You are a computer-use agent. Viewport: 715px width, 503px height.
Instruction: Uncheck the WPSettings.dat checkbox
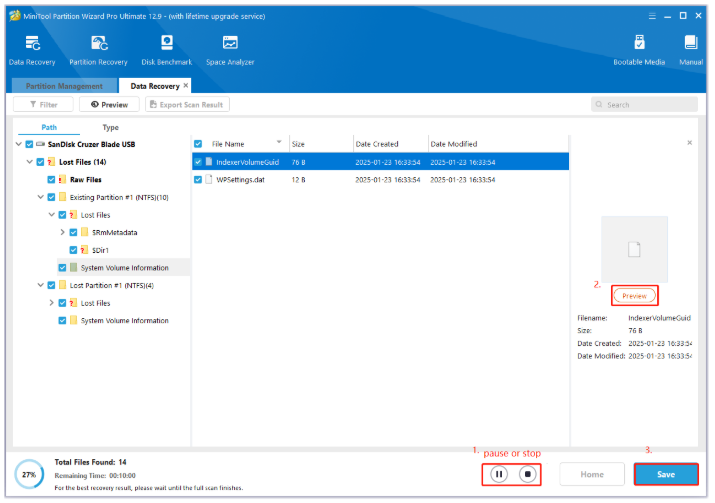(x=198, y=180)
